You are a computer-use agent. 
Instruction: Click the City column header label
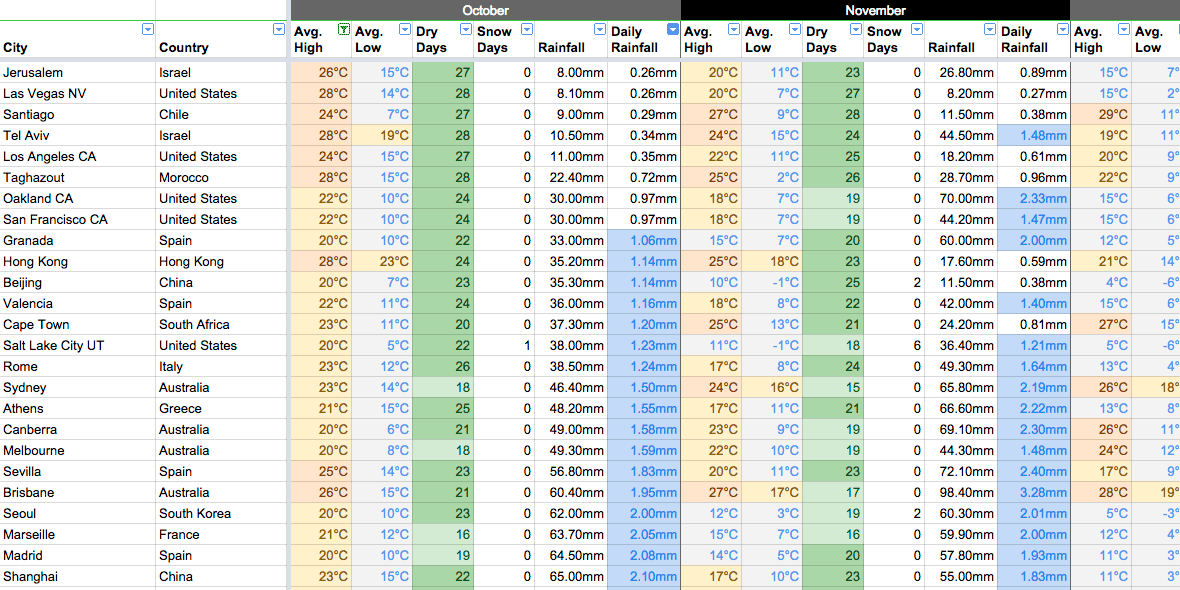click(15, 47)
